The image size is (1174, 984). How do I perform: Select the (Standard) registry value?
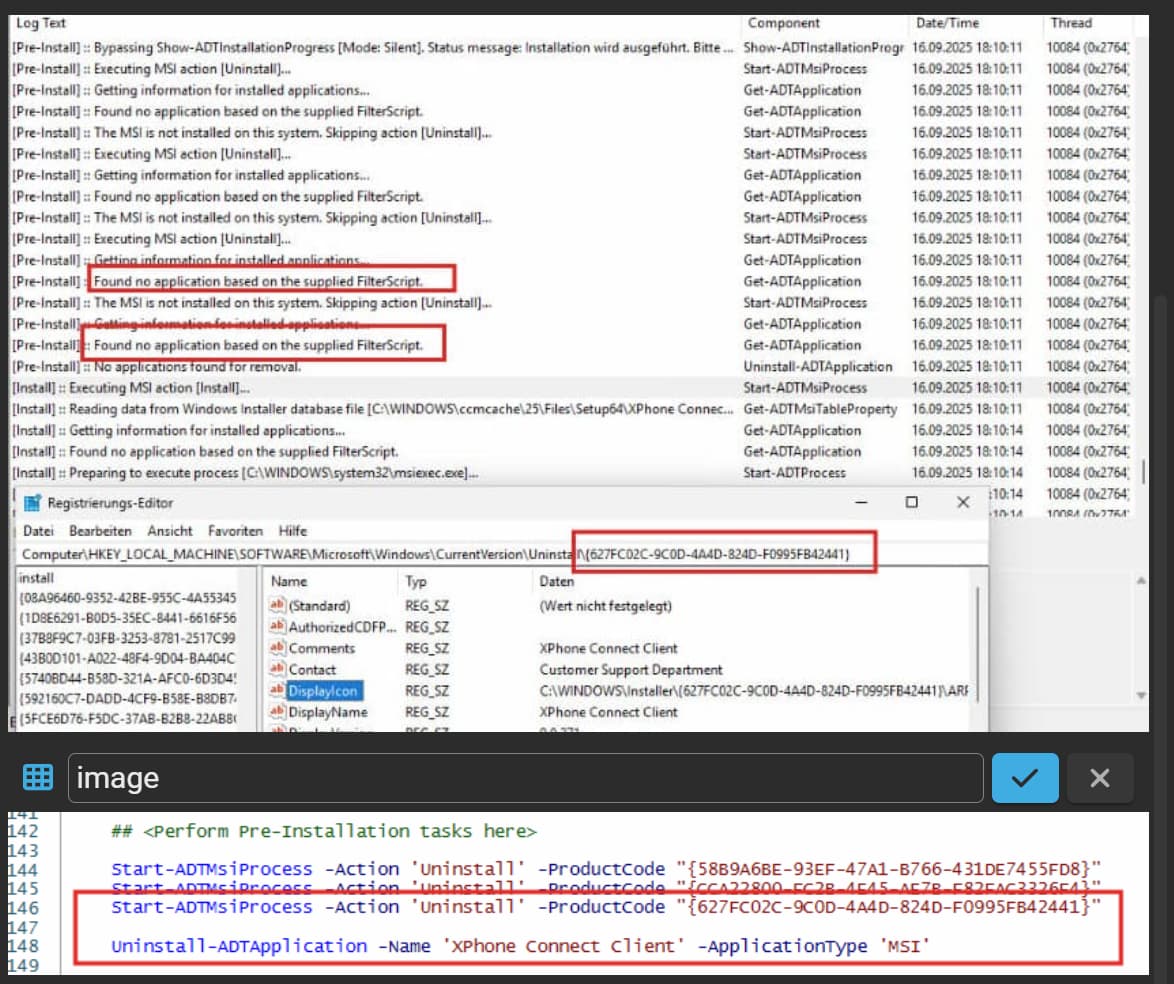coord(320,606)
